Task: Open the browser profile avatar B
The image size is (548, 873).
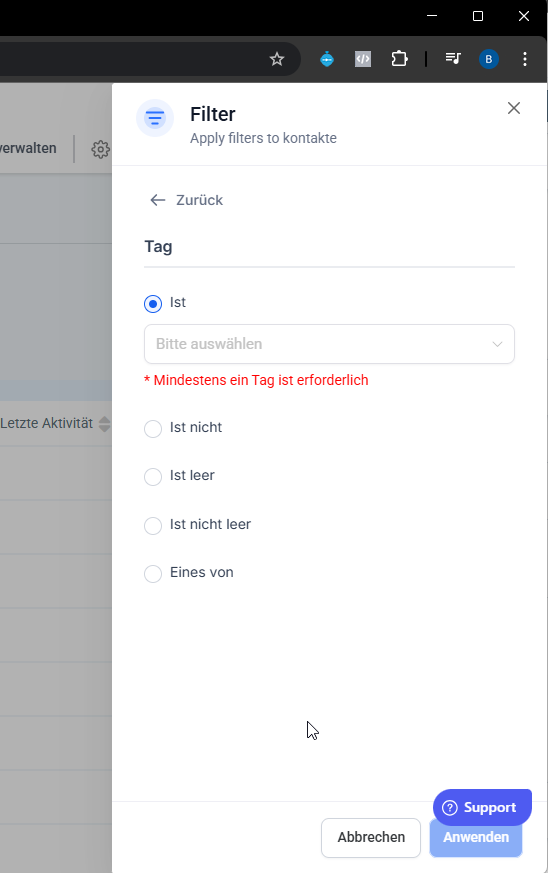Action: 489,59
